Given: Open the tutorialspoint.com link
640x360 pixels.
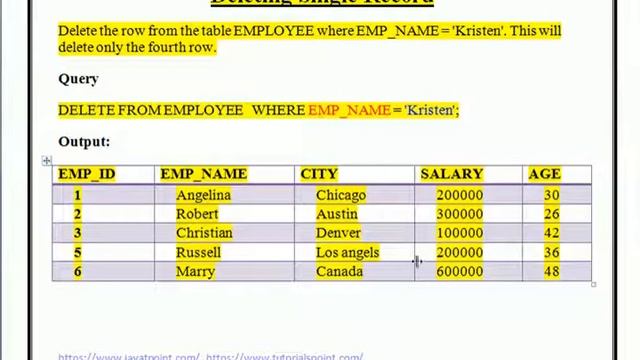Looking at the screenshot, I should pos(284,356).
